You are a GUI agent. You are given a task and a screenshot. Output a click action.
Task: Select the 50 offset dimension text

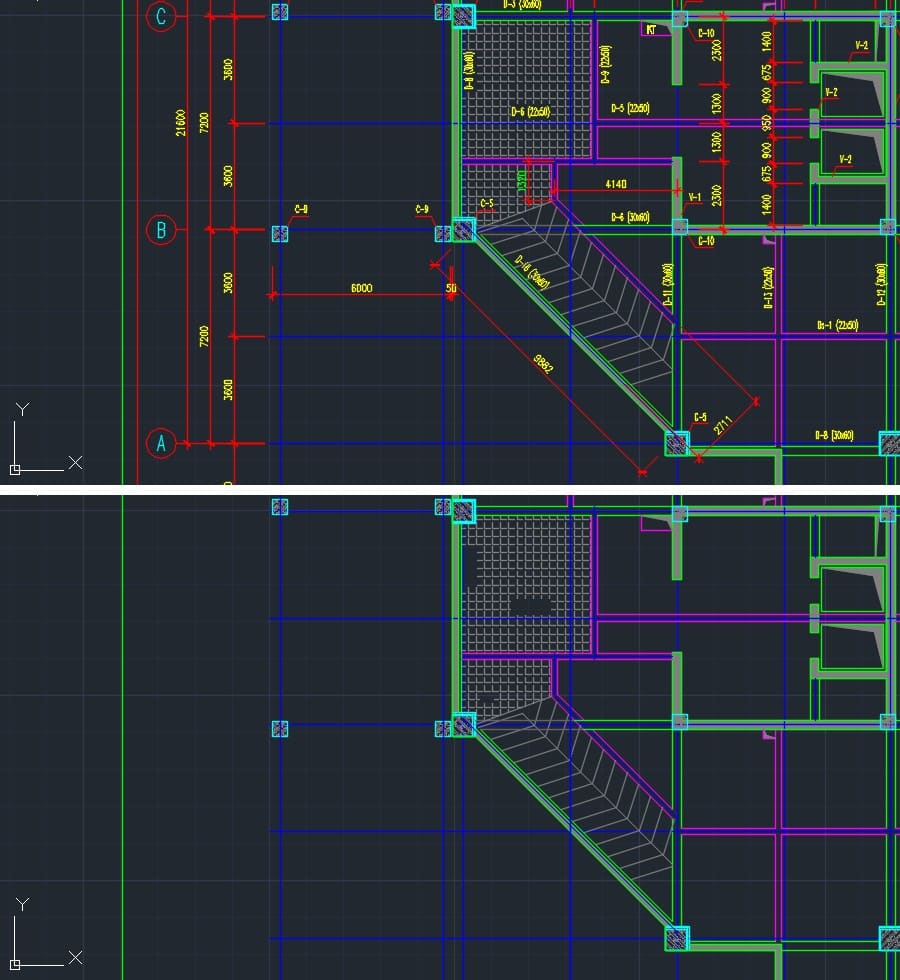tap(451, 288)
